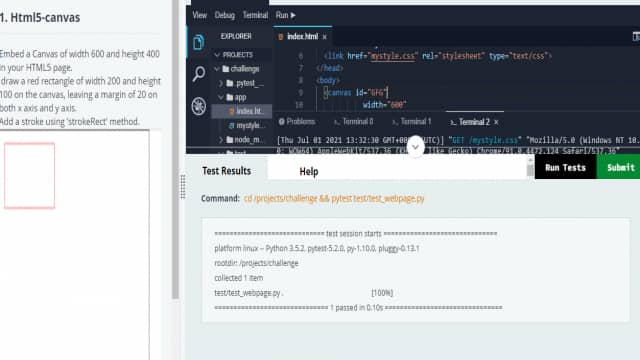Switch to the Terminal 0 tab
The height and width of the screenshot is (360, 640).
tap(353, 122)
